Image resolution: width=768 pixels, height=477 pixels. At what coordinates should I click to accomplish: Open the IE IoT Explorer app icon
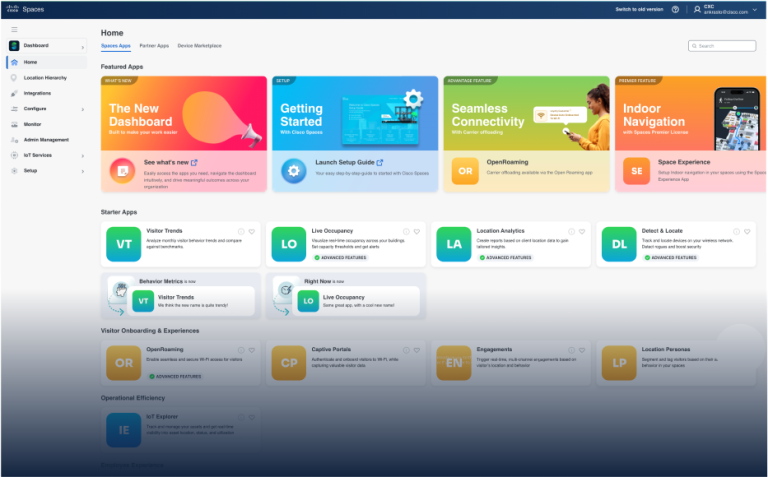[x=123, y=430]
